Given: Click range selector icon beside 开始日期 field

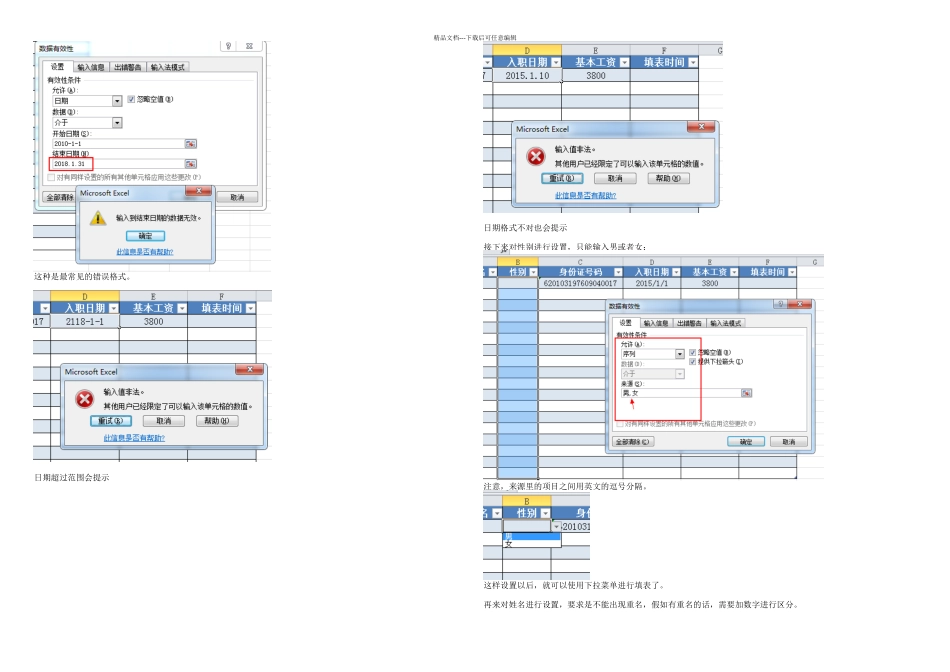Looking at the screenshot, I should click(190, 144).
